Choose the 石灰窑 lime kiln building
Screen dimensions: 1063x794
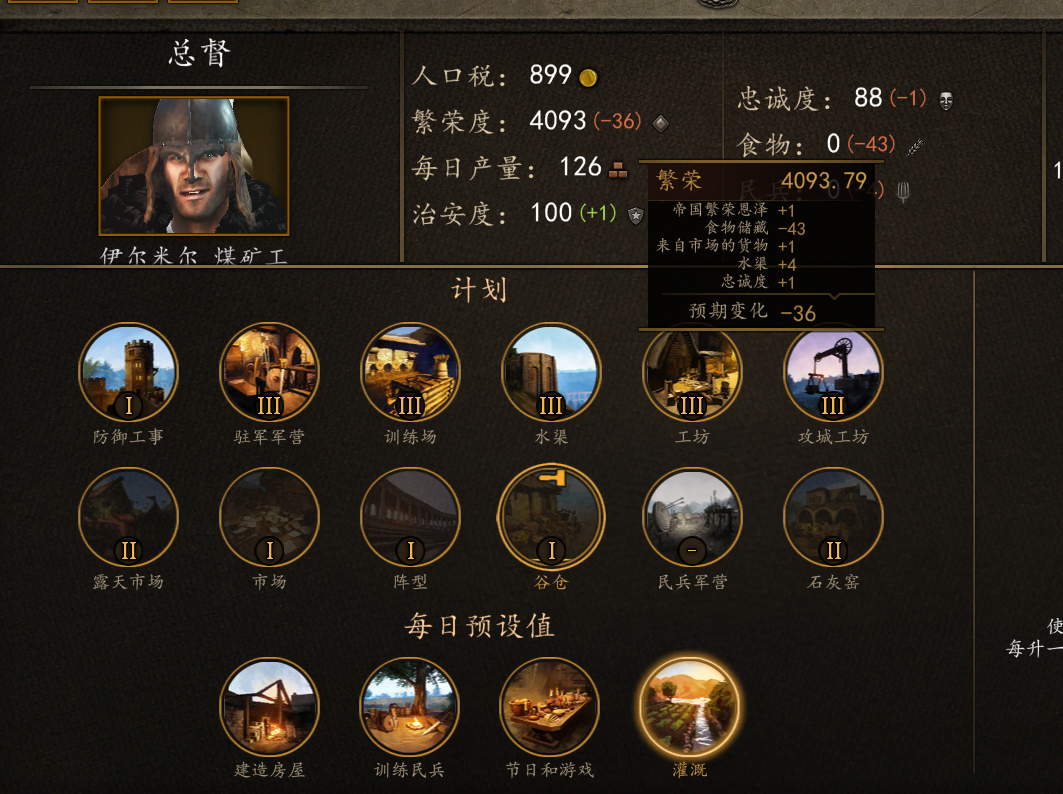833,517
